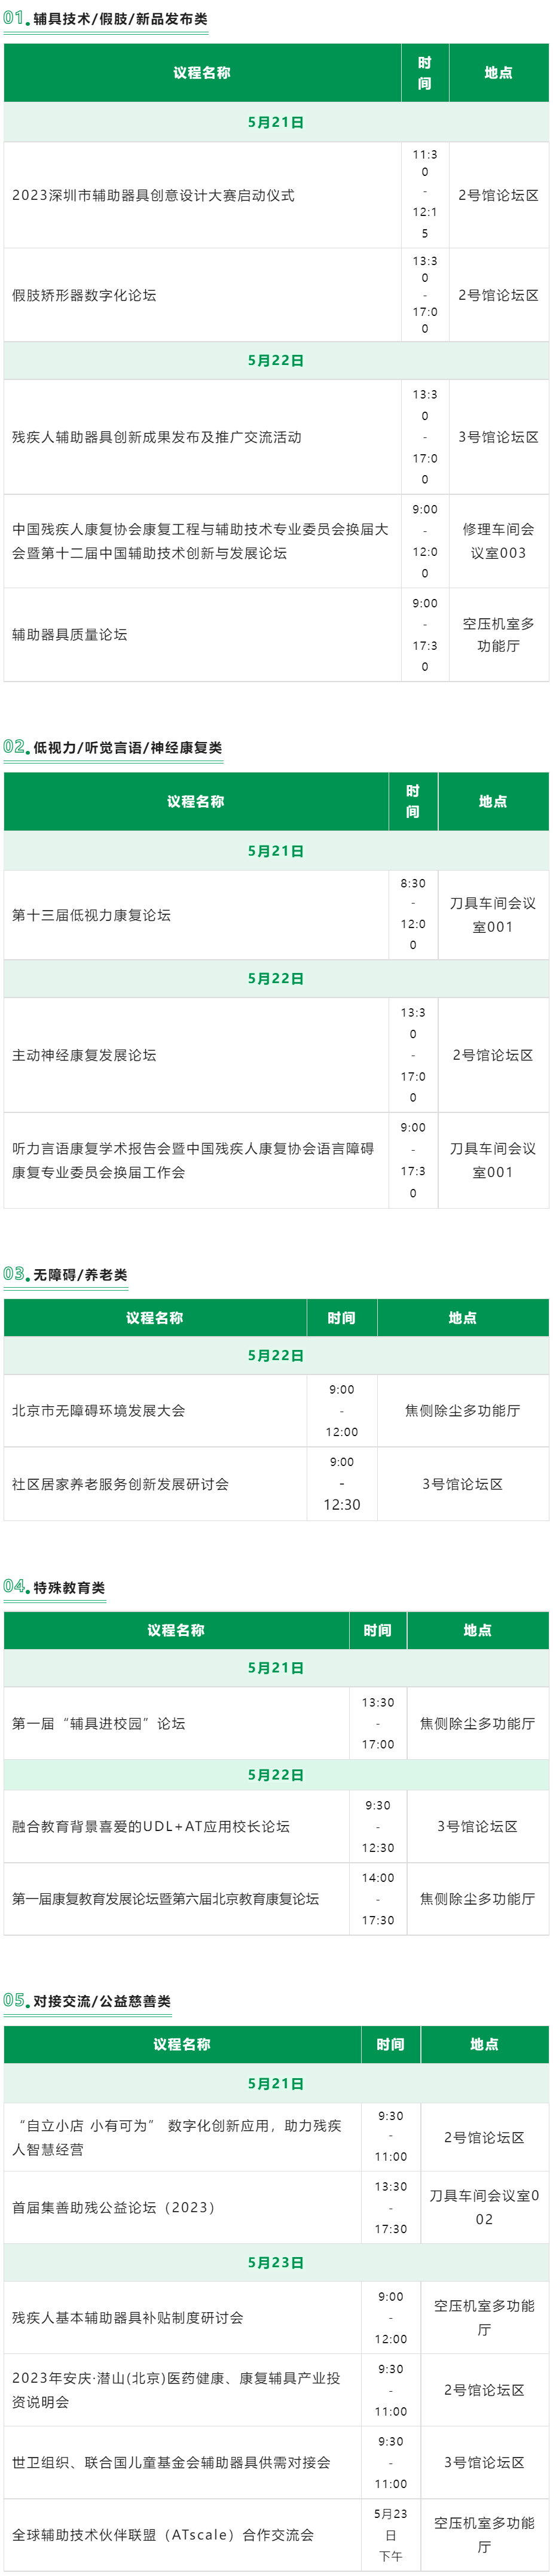This screenshot has height=2576, width=553.
Task: Select the 第十三届低视力康复论坛 row
Action: pyautogui.click(x=276, y=915)
